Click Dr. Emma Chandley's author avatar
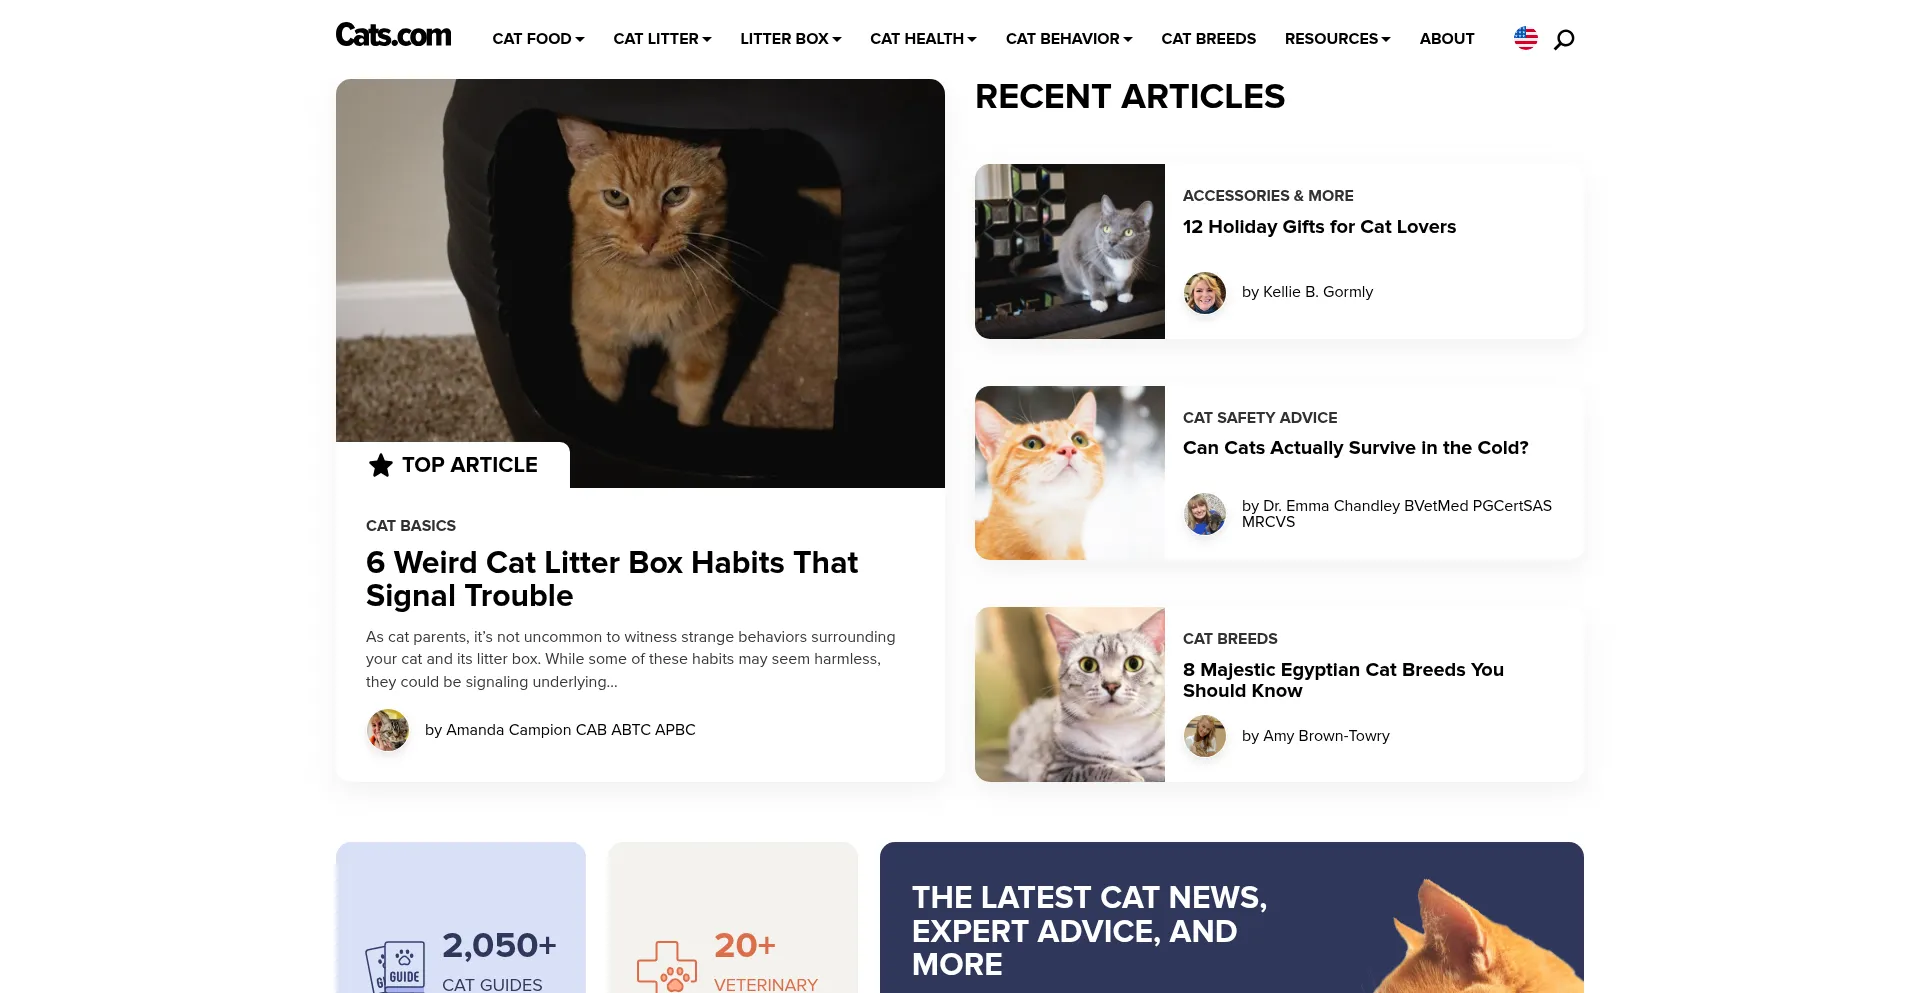This screenshot has width=1920, height=993. [1205, 514]
